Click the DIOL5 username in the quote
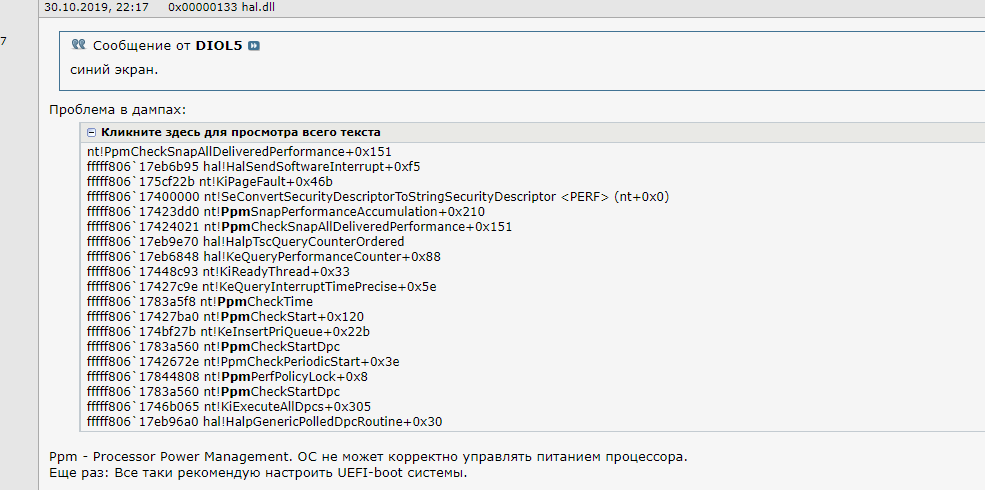This screenshot has height=490, width=985. [x=220, y=47]
